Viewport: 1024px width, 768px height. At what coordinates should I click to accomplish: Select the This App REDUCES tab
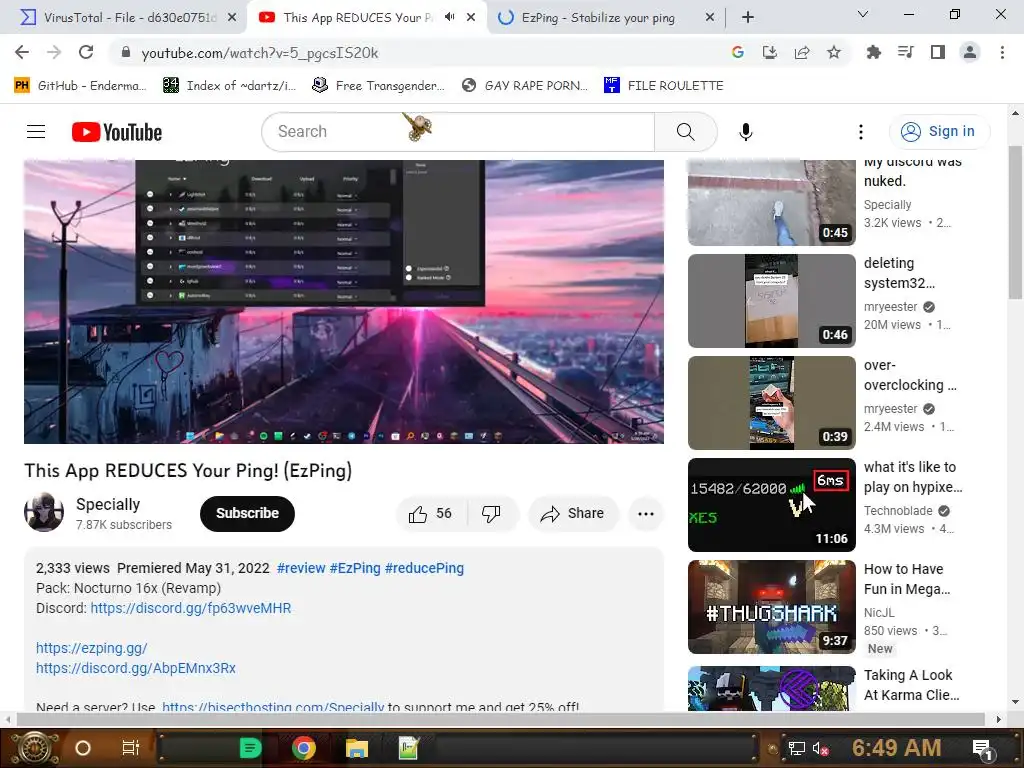coord(358,18)
